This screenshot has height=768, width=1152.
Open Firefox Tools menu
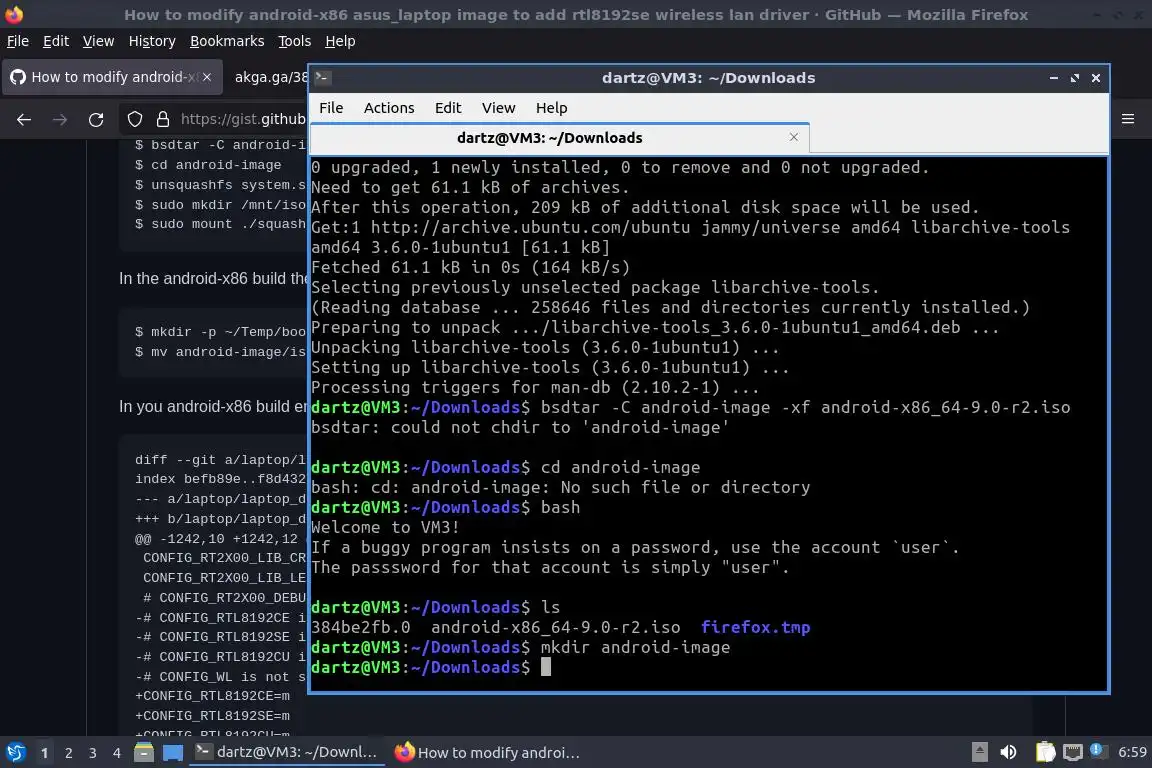[x=295, y=41]
